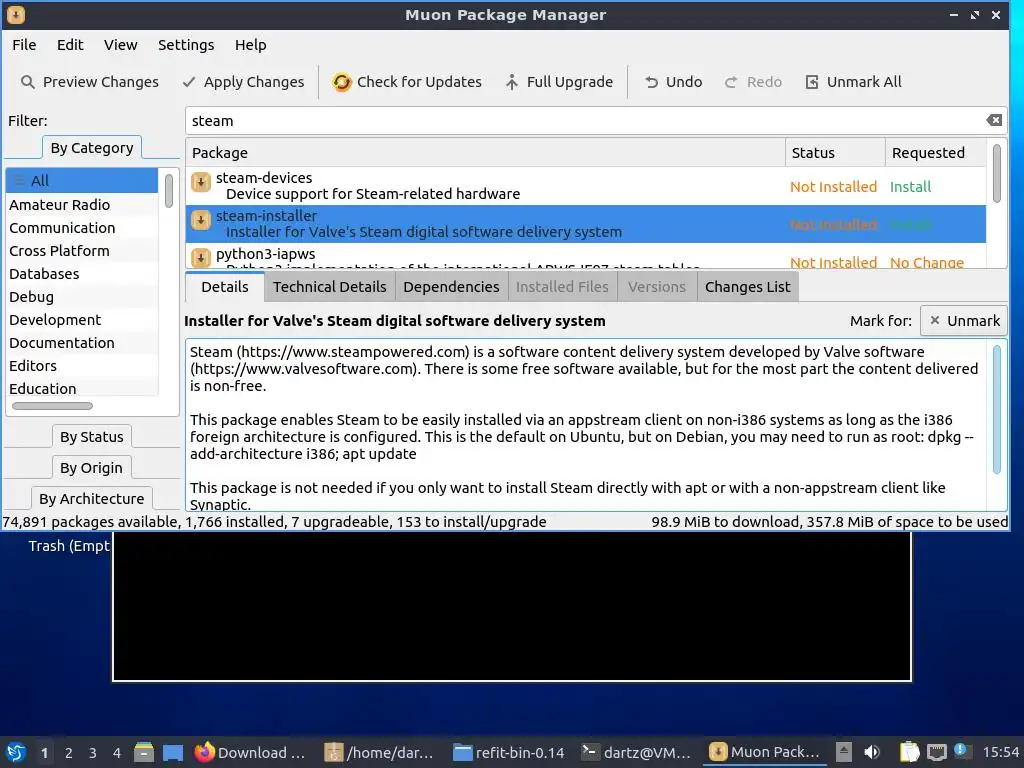
Task: Open the network/display tray icon
Action: point(936,752)
